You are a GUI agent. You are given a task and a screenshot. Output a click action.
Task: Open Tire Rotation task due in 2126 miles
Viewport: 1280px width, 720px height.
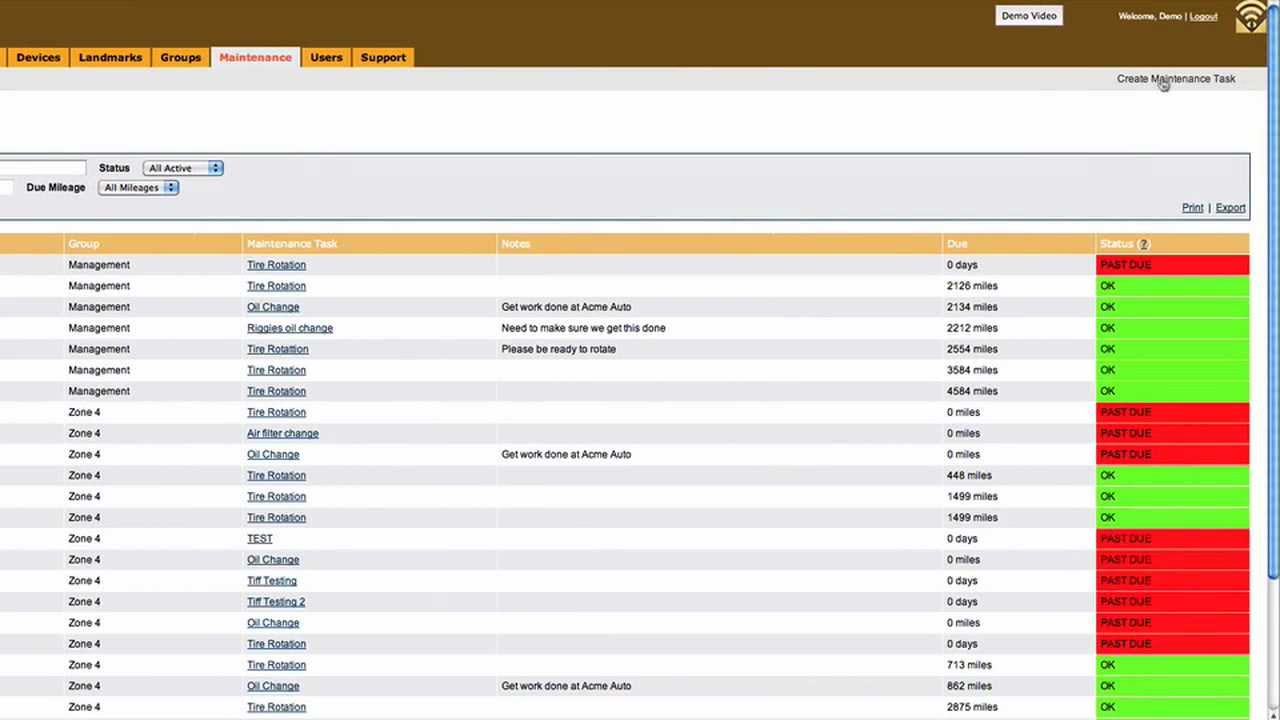pyautogui.click(x=276, y=286)
